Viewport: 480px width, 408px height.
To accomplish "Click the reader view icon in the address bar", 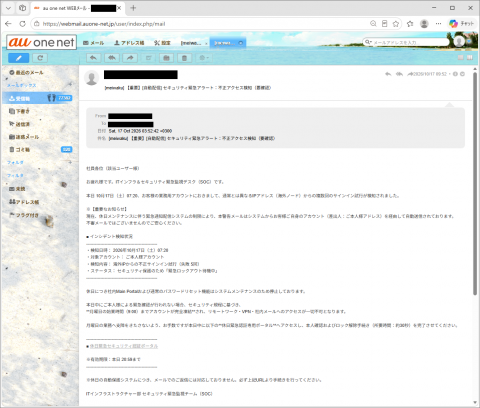I will pos(385,24).
